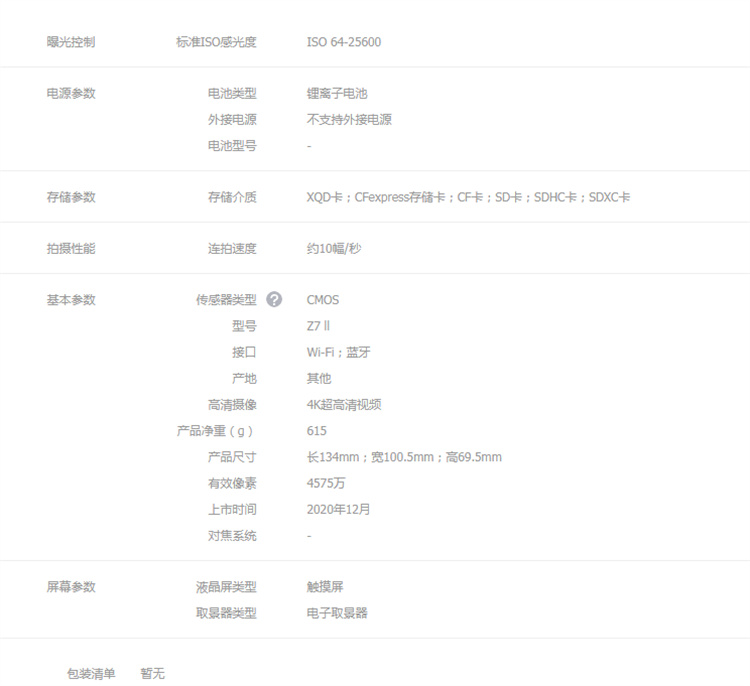
Task: Select the 屏幕参数 section heading
Action: pyautogui.click(x=71, y=587)
